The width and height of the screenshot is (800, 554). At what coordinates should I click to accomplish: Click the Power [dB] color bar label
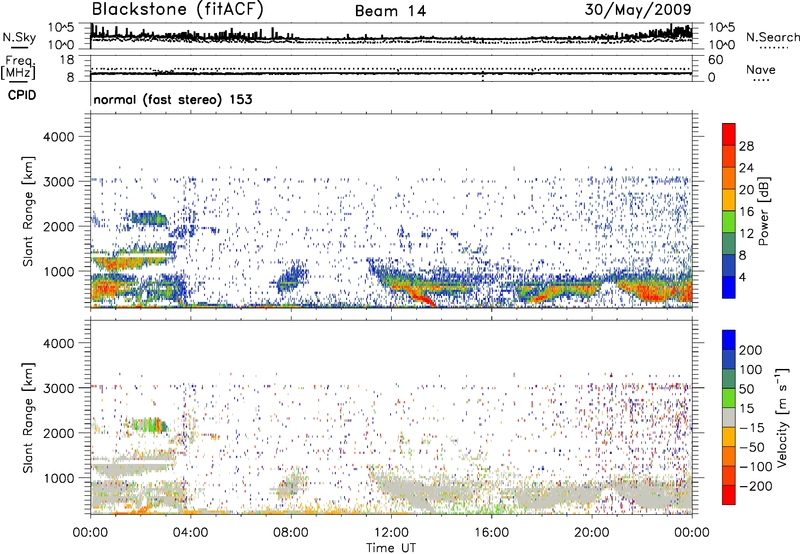coord(763,211)
